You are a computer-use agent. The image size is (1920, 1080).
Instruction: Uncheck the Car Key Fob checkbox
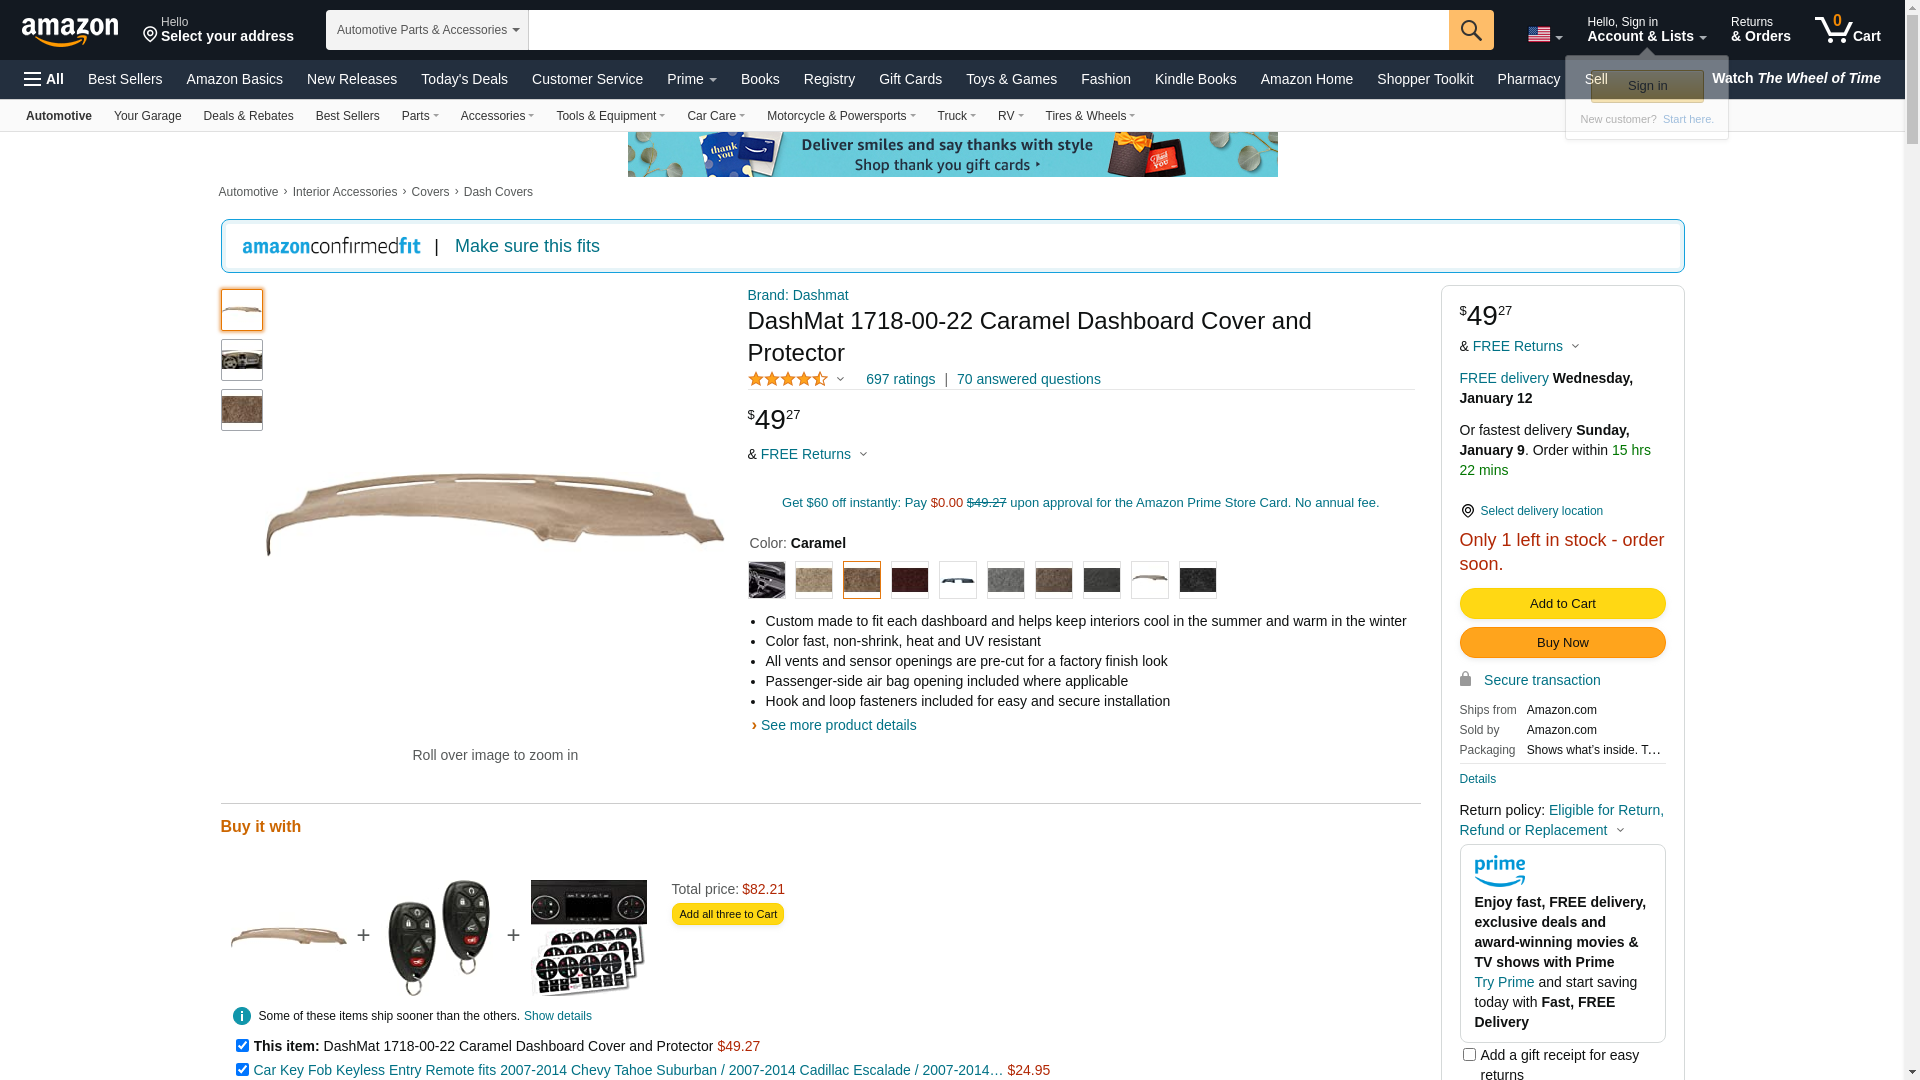242,1070
